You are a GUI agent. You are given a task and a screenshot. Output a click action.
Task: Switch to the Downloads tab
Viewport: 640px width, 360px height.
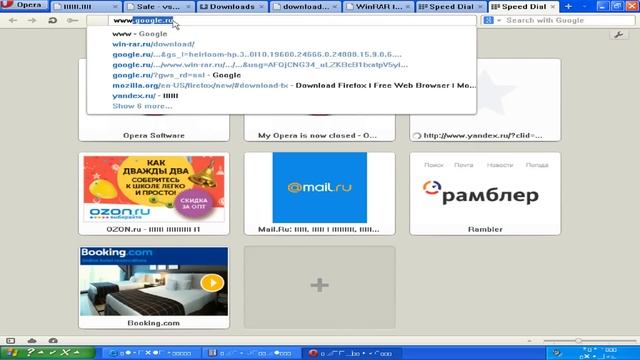coord(231,7)
